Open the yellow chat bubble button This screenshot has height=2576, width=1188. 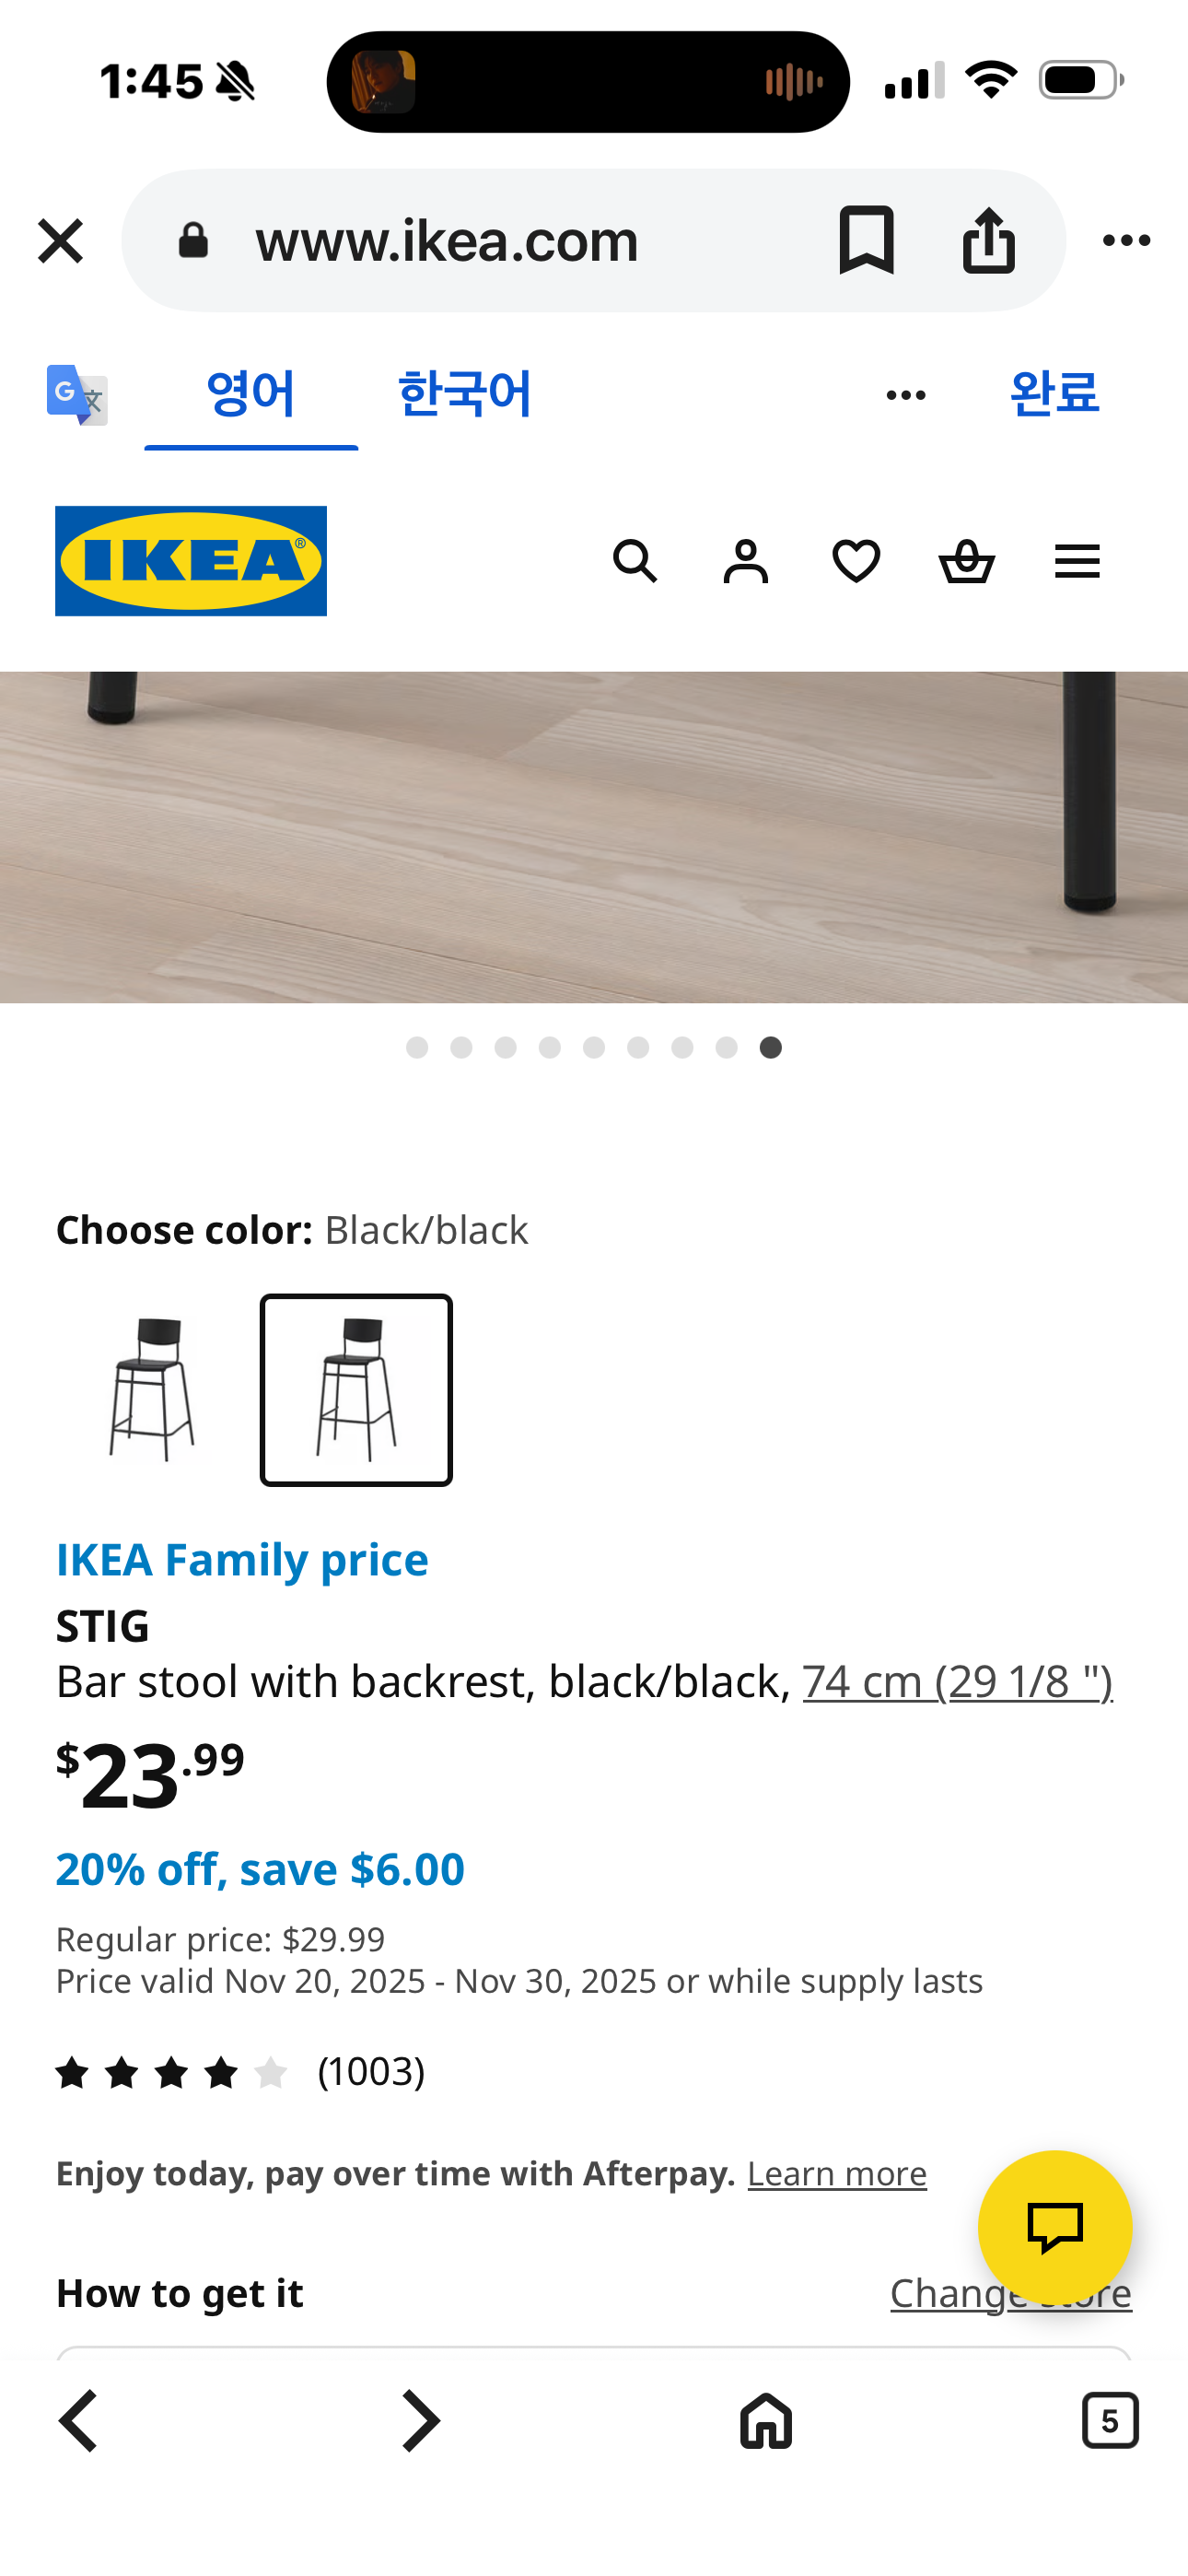1055,2227
